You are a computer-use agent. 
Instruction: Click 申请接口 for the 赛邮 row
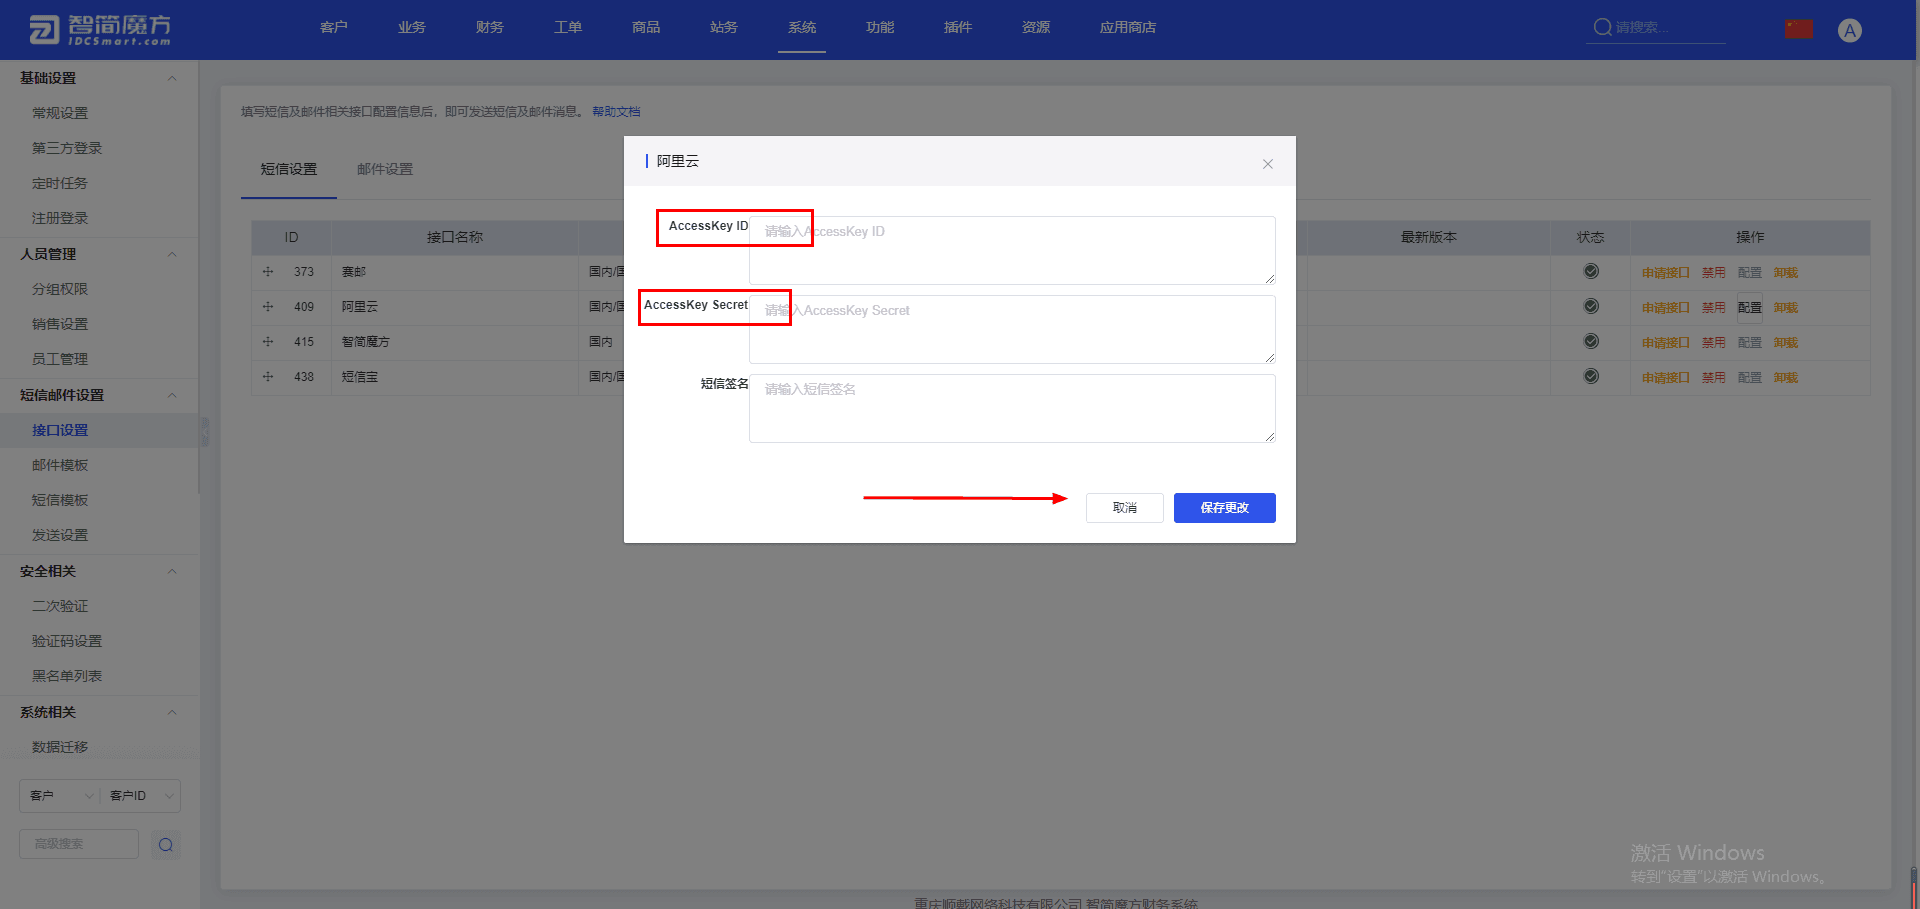click(1665, 273)
